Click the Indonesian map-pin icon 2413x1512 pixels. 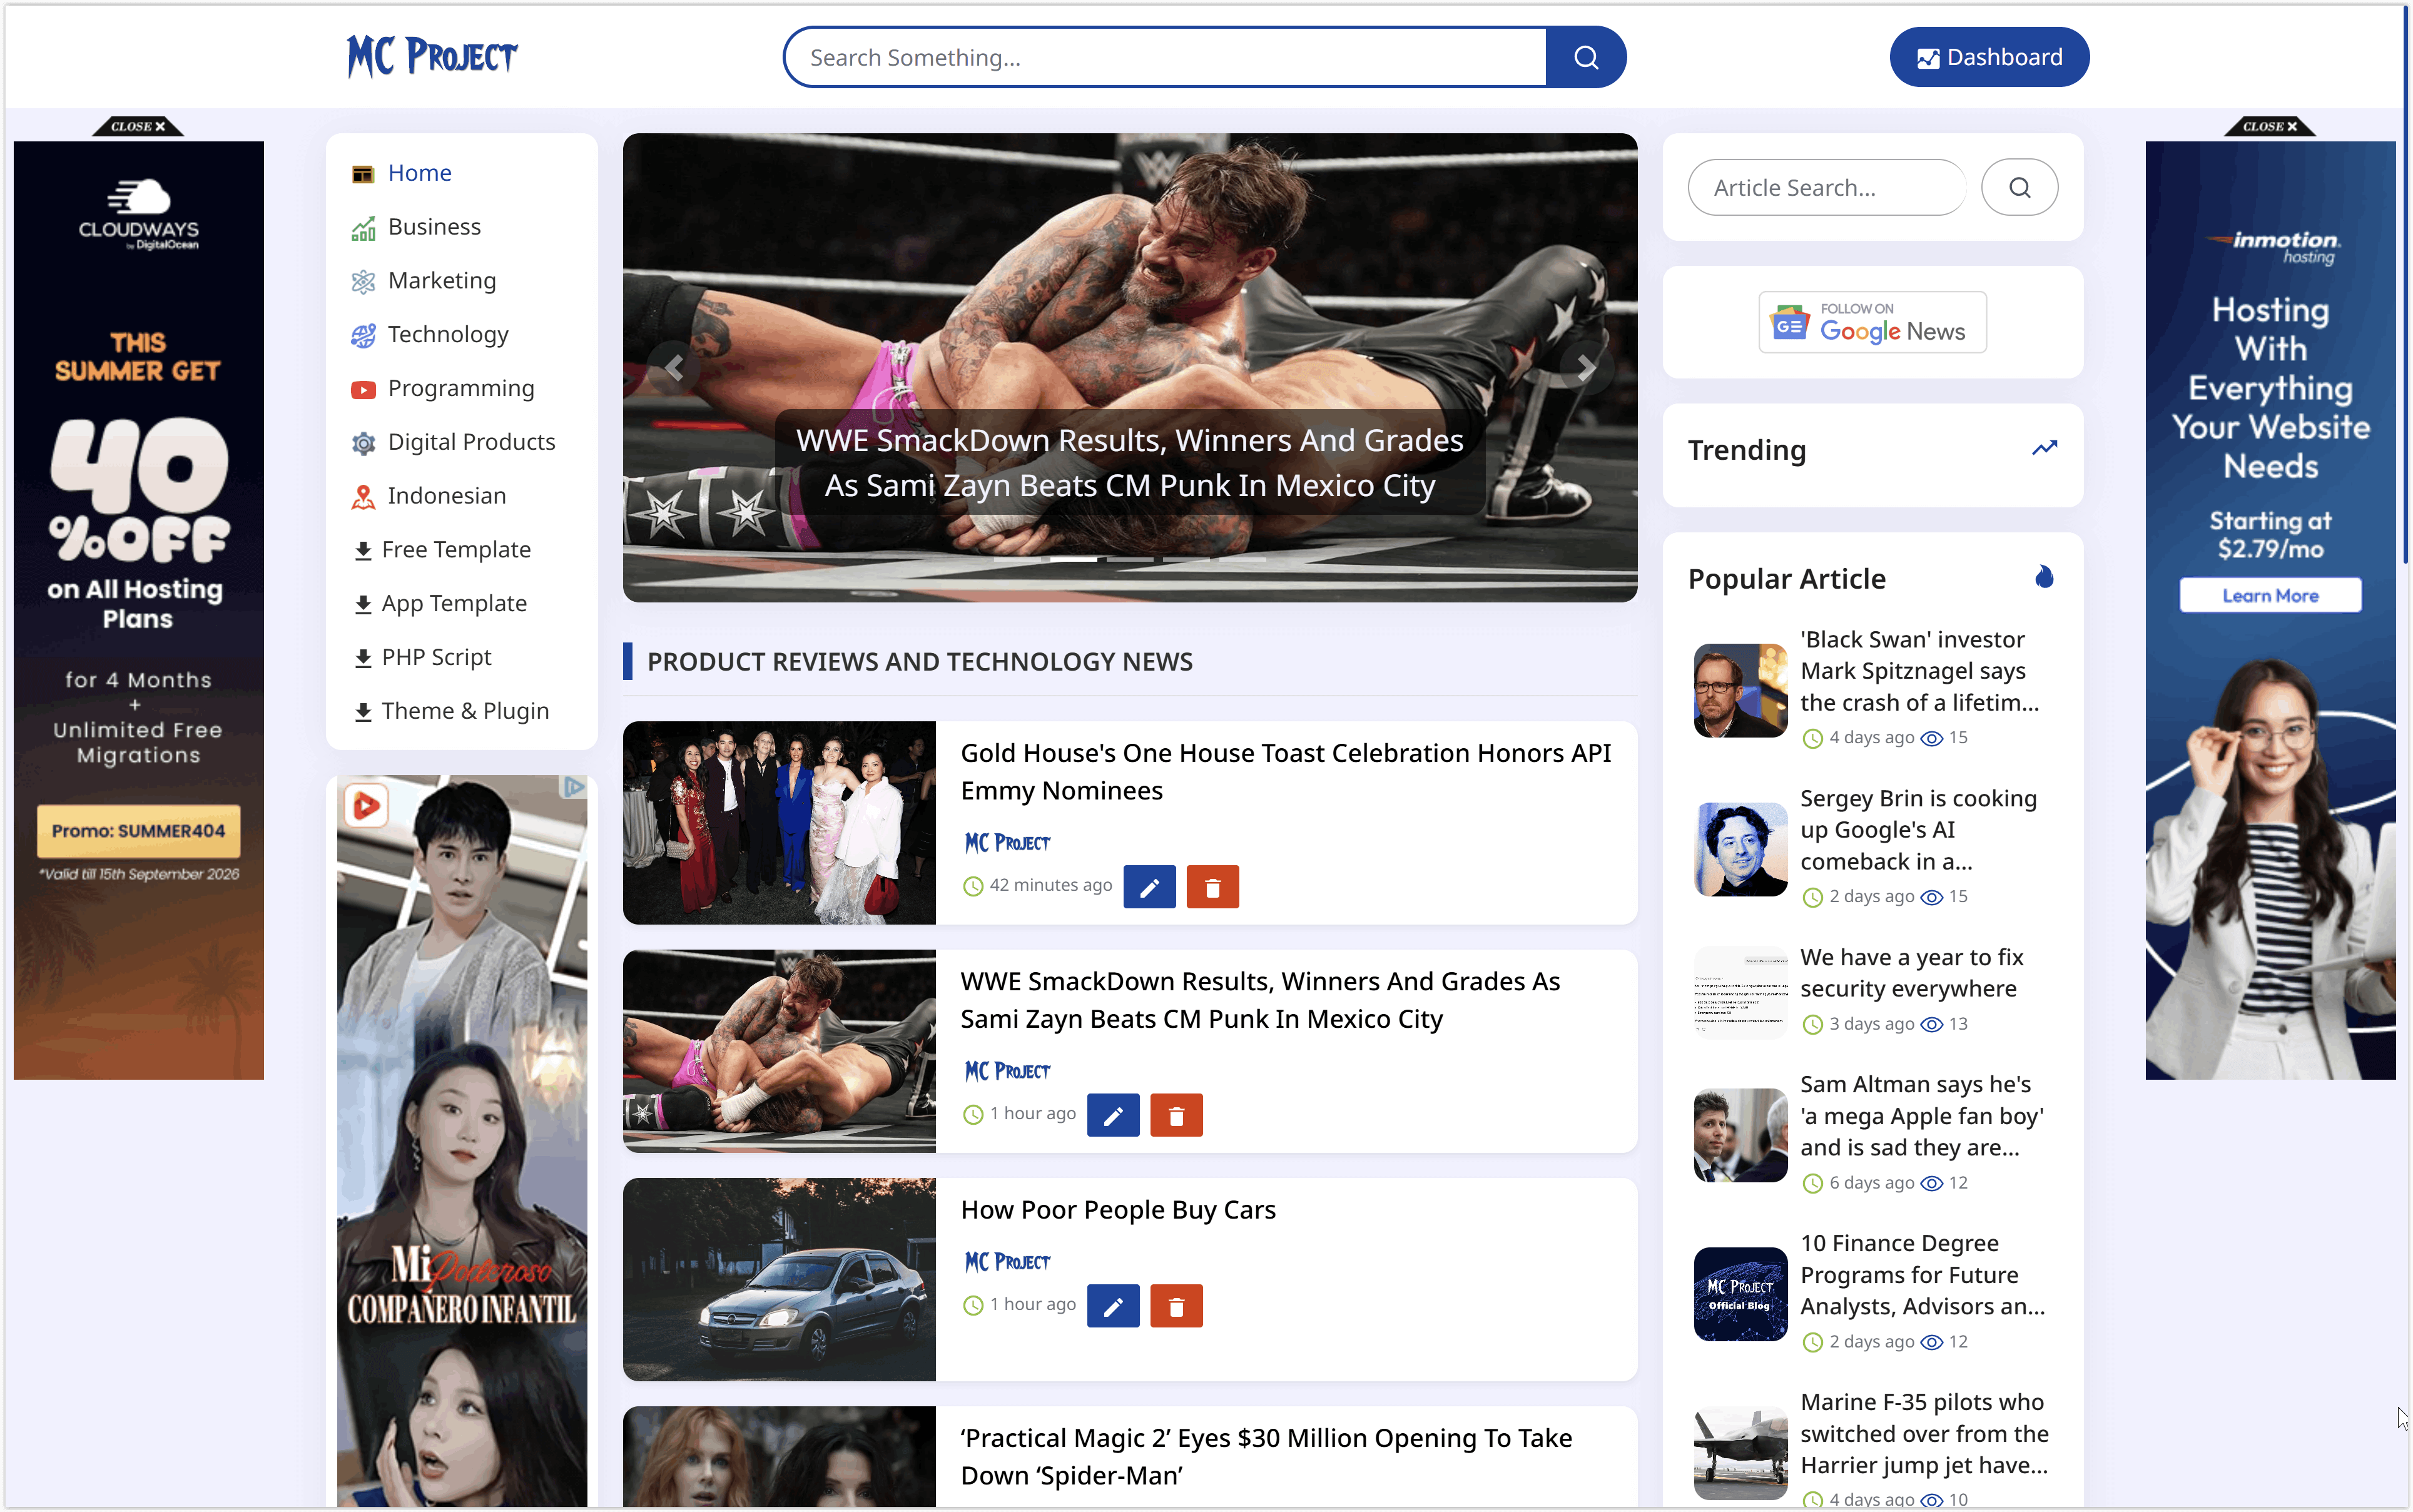click(363, 497)
